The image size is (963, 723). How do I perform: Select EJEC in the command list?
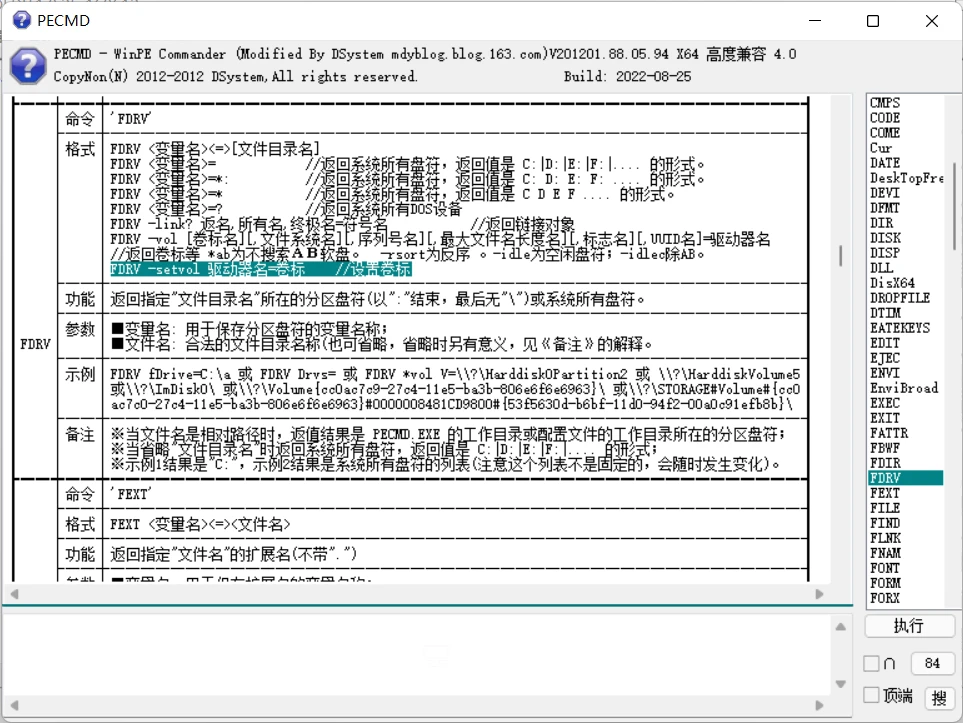pos(885,358)
